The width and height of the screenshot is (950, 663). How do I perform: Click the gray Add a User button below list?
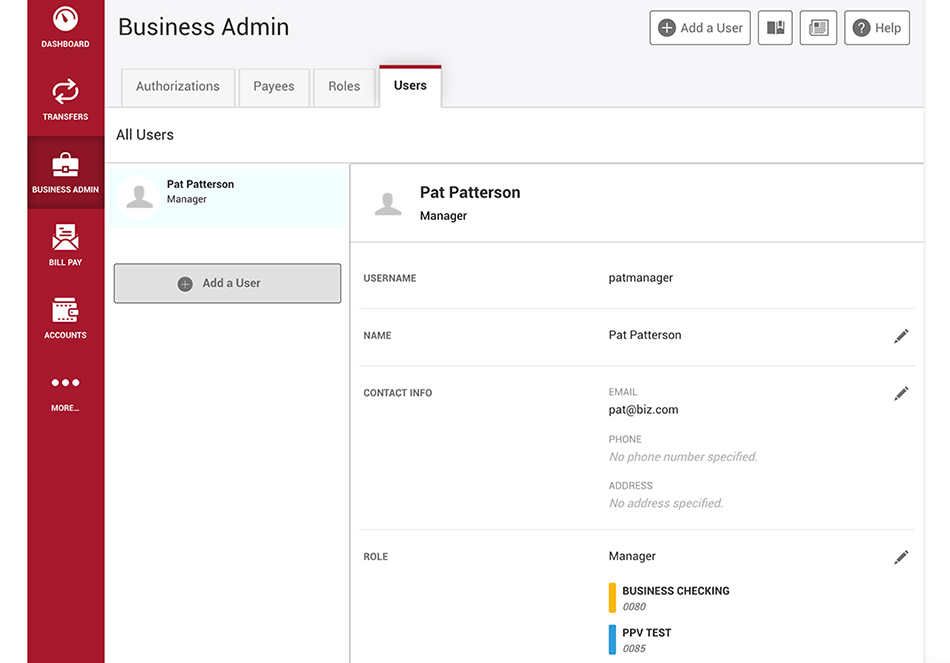(x=227, y=283)
